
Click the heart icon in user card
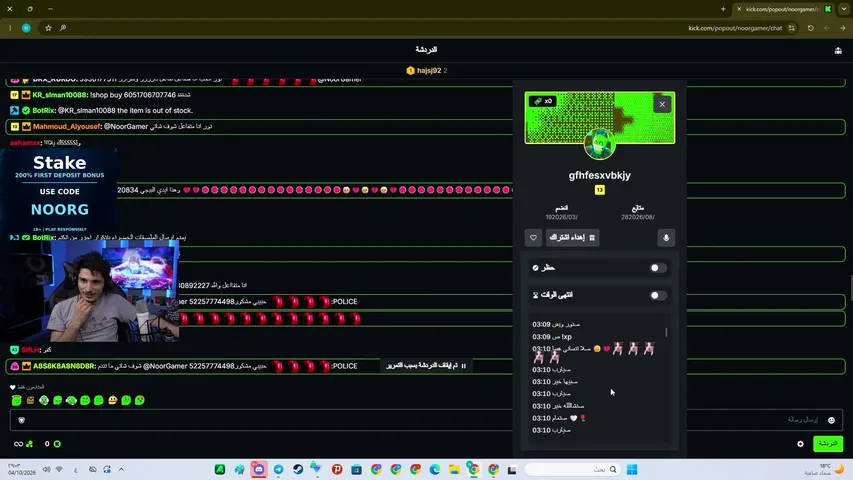[533, 238]
